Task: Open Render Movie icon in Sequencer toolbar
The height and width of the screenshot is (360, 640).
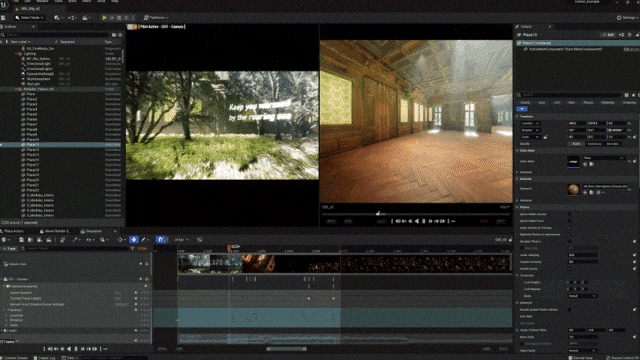Action: 49,240
